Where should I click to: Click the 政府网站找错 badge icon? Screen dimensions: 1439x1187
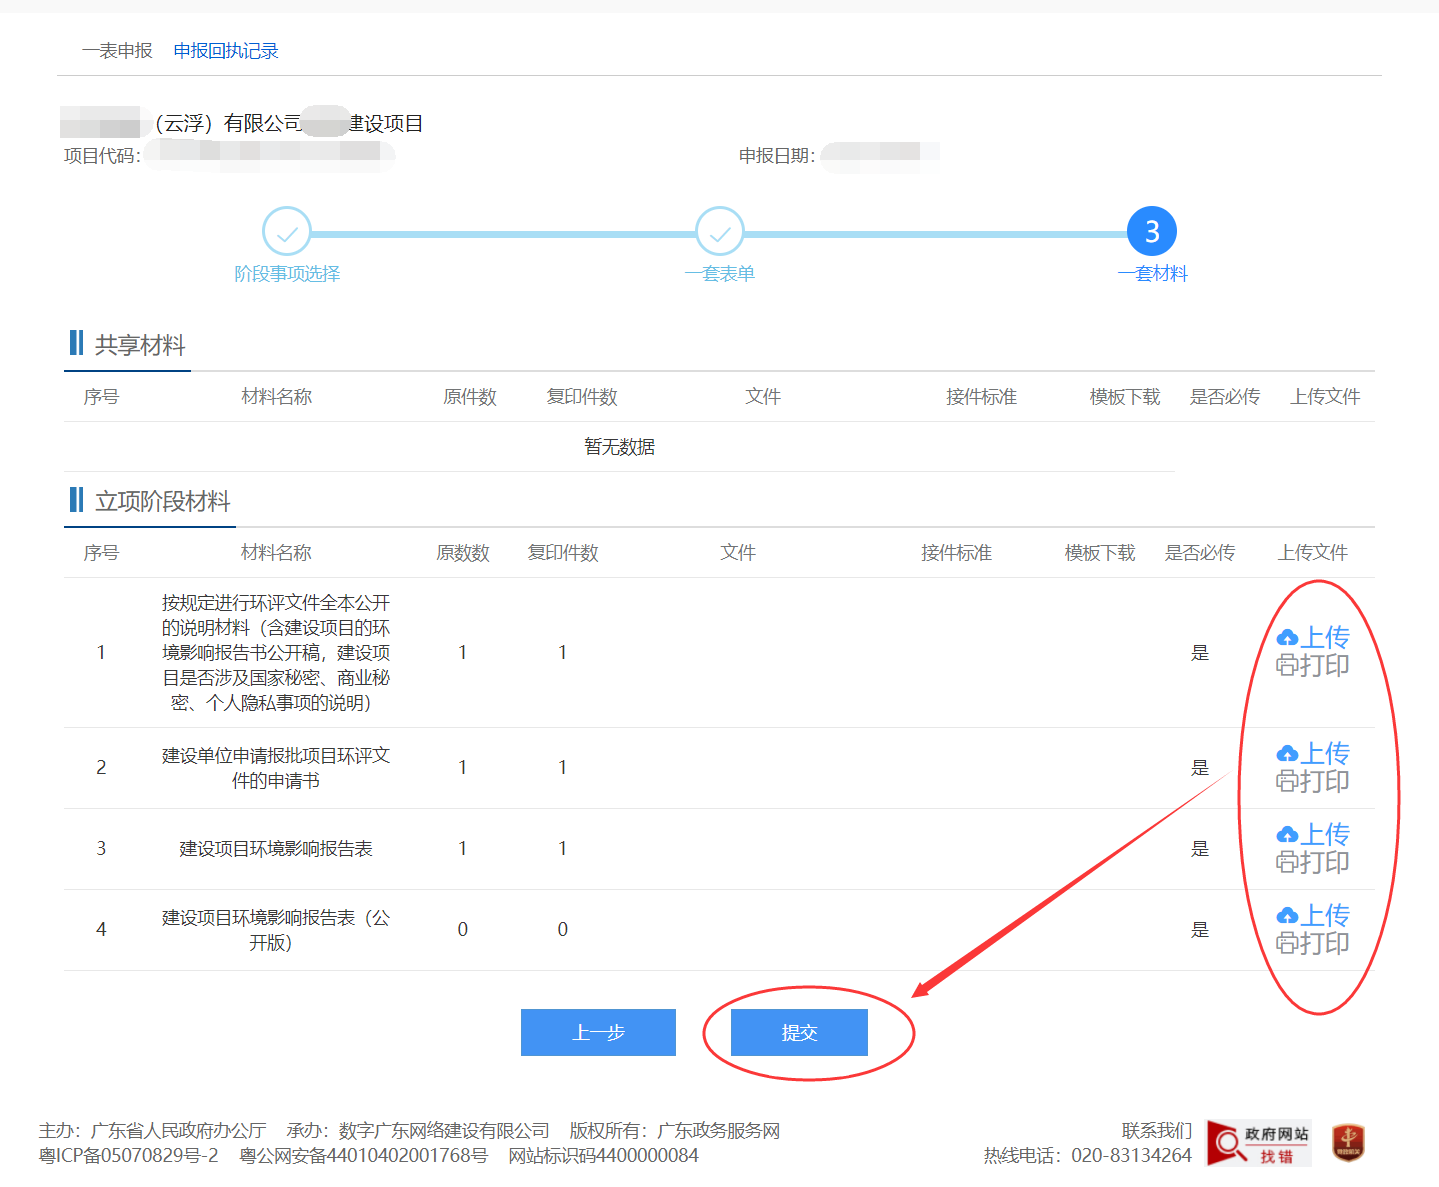click(1259, 1144)
